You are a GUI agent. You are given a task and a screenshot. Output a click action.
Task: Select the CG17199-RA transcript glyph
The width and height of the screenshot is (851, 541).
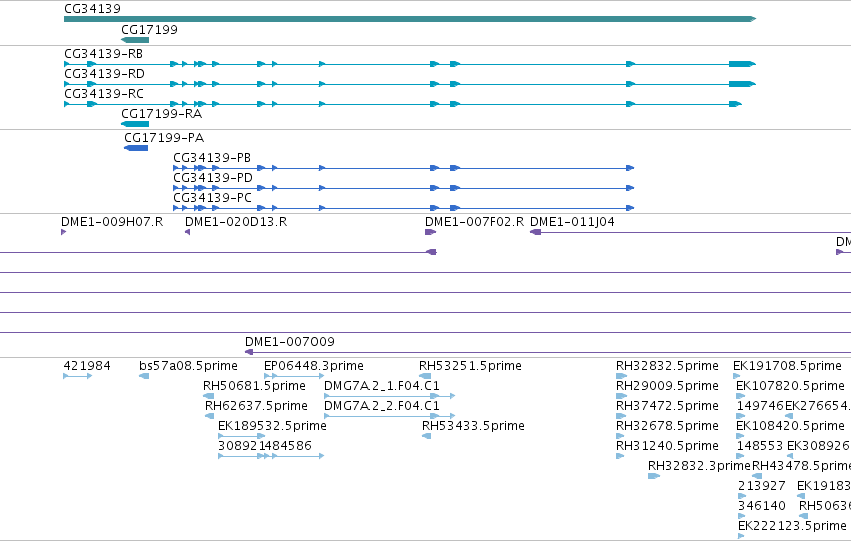coord(135,124)
